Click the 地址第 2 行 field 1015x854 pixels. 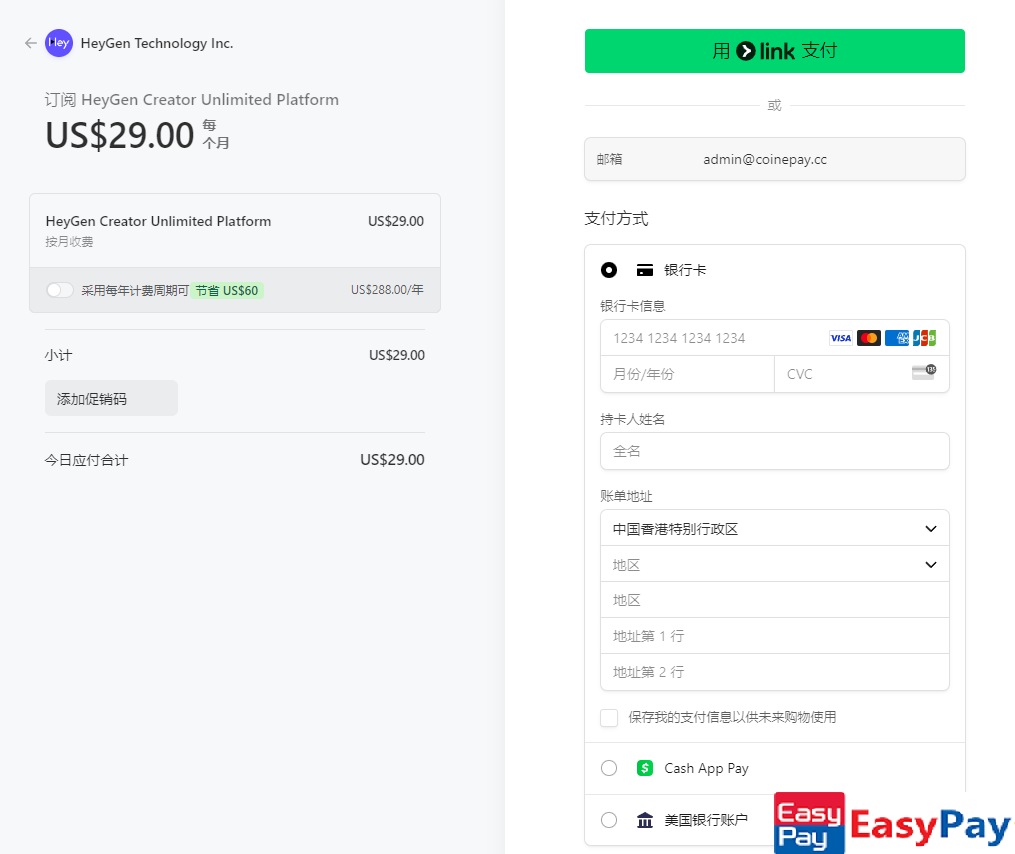pos(775,672)
